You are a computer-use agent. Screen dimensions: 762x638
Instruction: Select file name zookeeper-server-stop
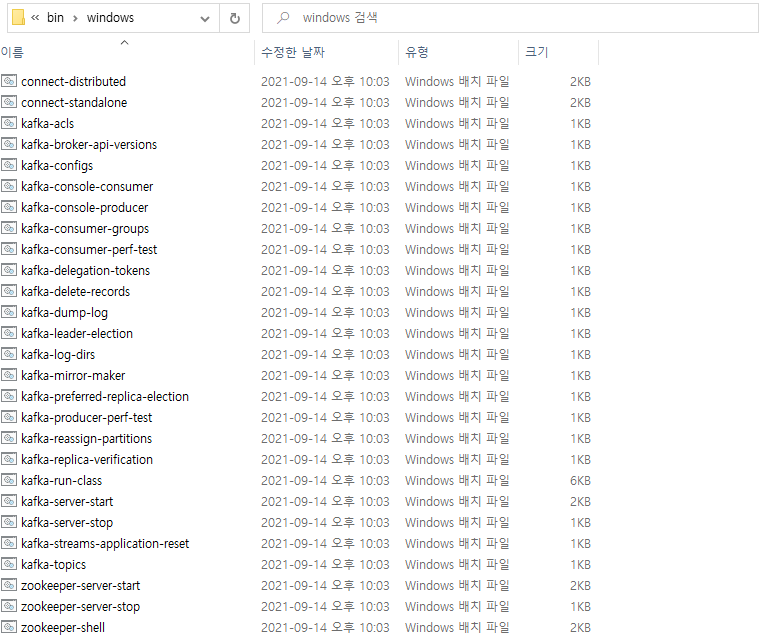click(x=80, y=606)
